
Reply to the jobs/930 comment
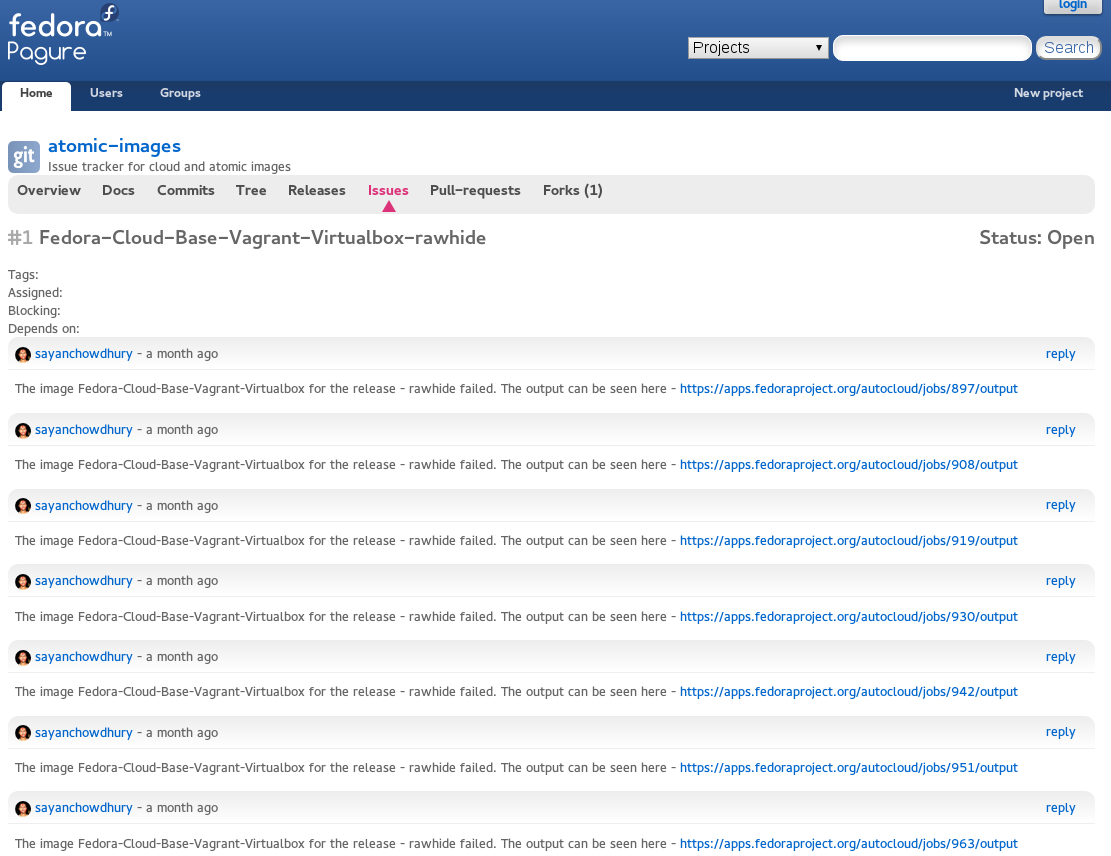click(1060, 581)
